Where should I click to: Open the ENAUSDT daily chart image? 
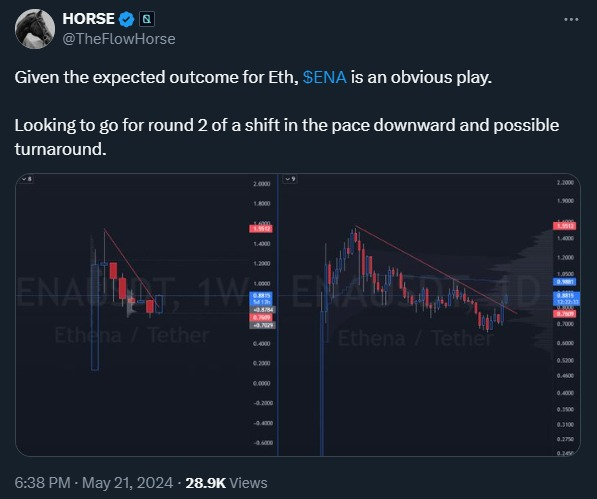[429, 315]
